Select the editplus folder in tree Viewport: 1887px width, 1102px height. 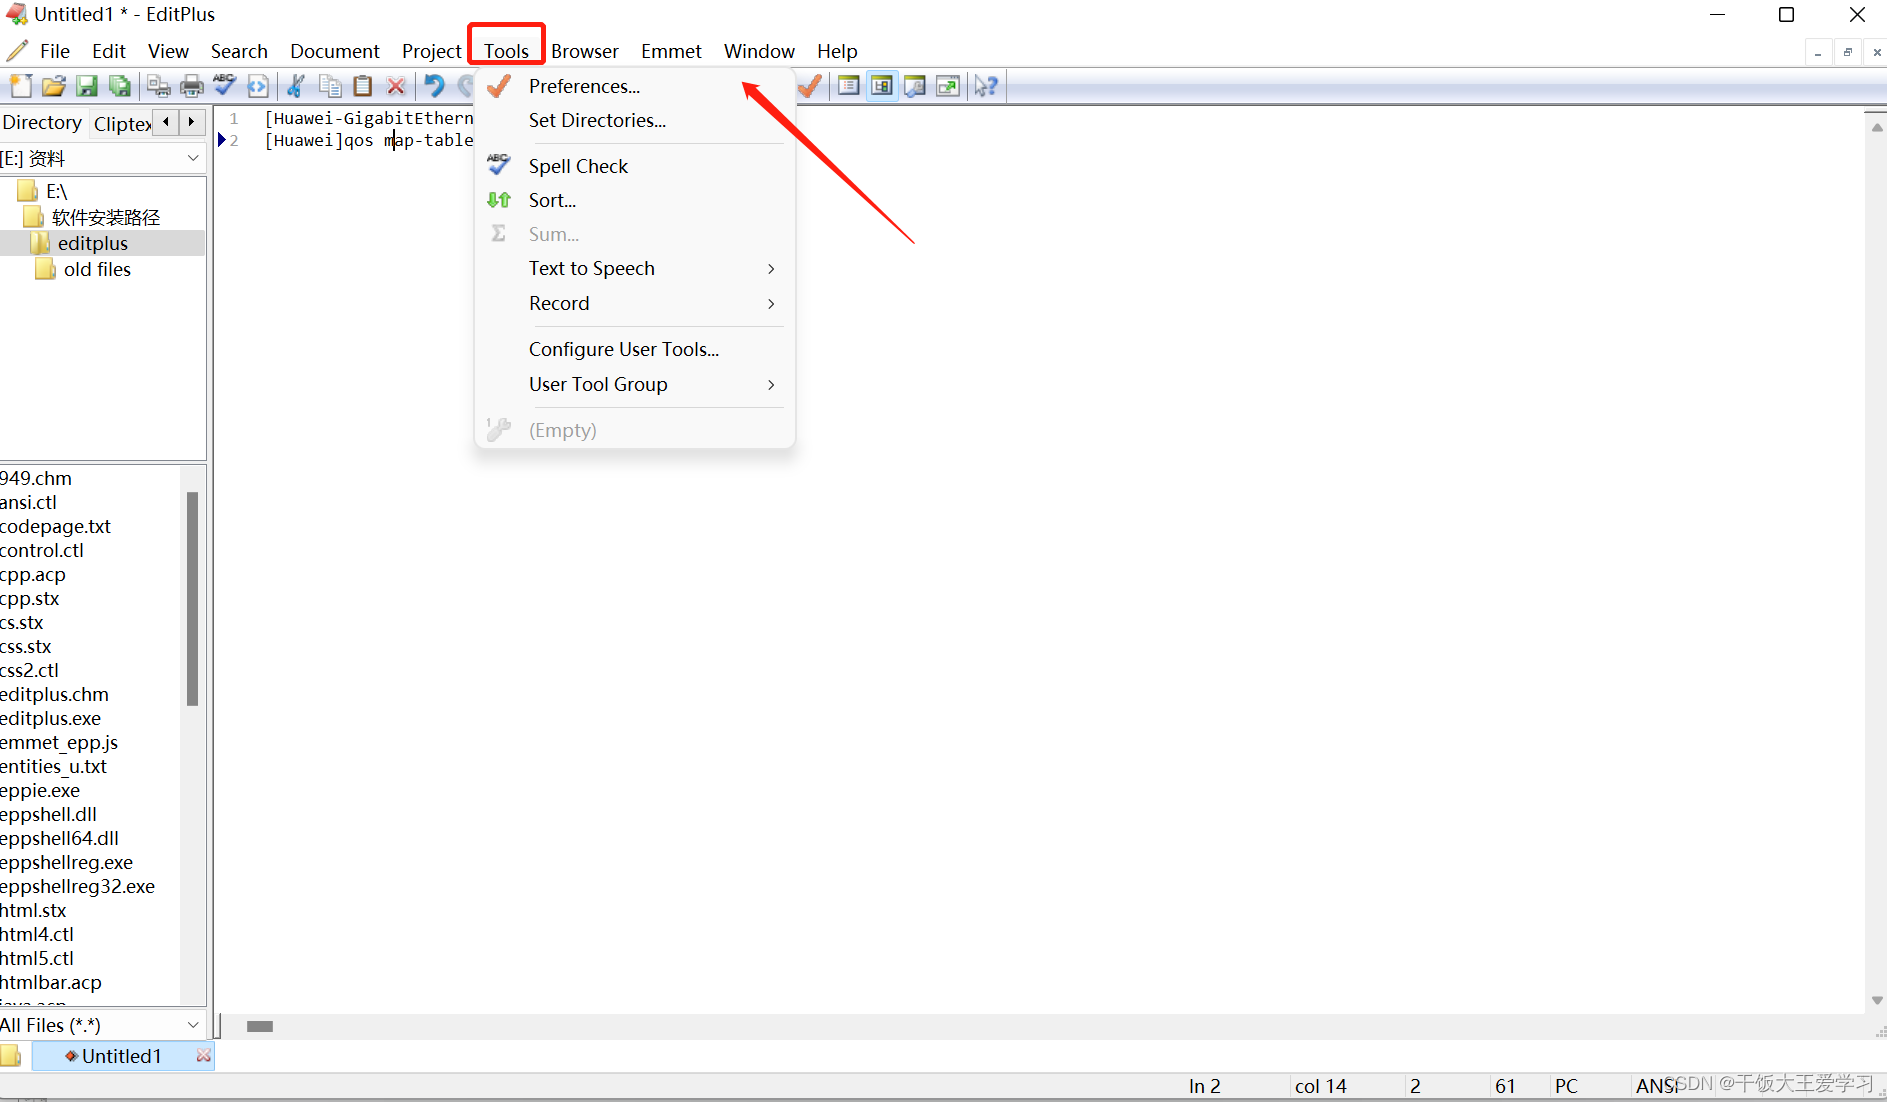pos(93,243)
